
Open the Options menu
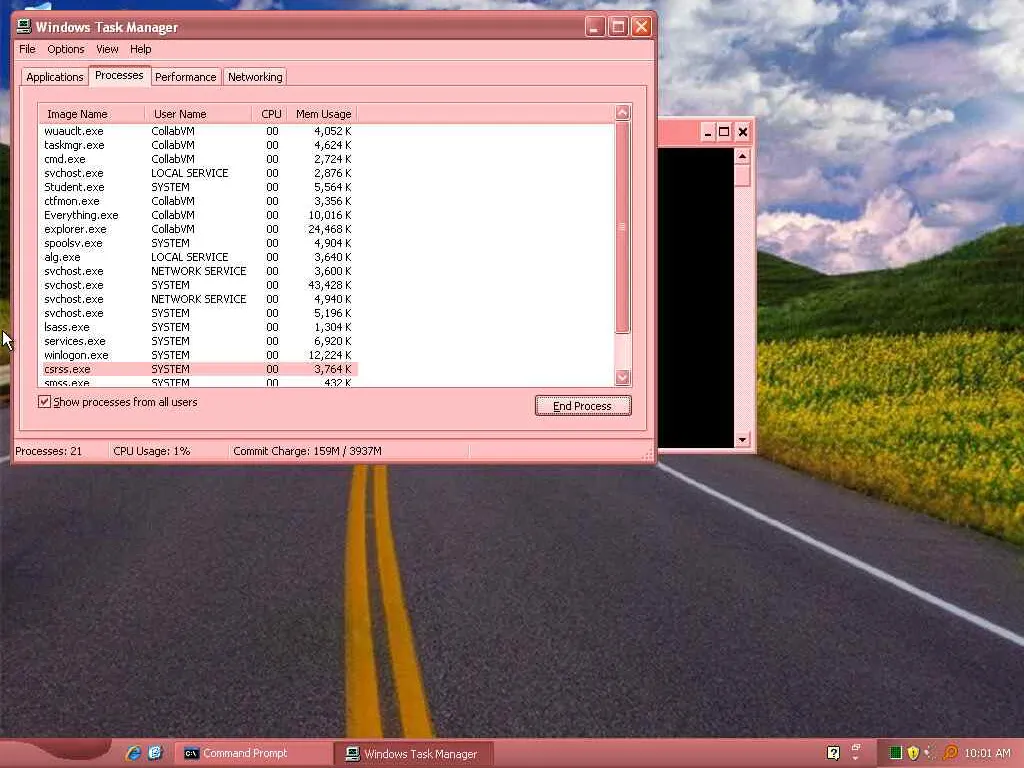65,49
